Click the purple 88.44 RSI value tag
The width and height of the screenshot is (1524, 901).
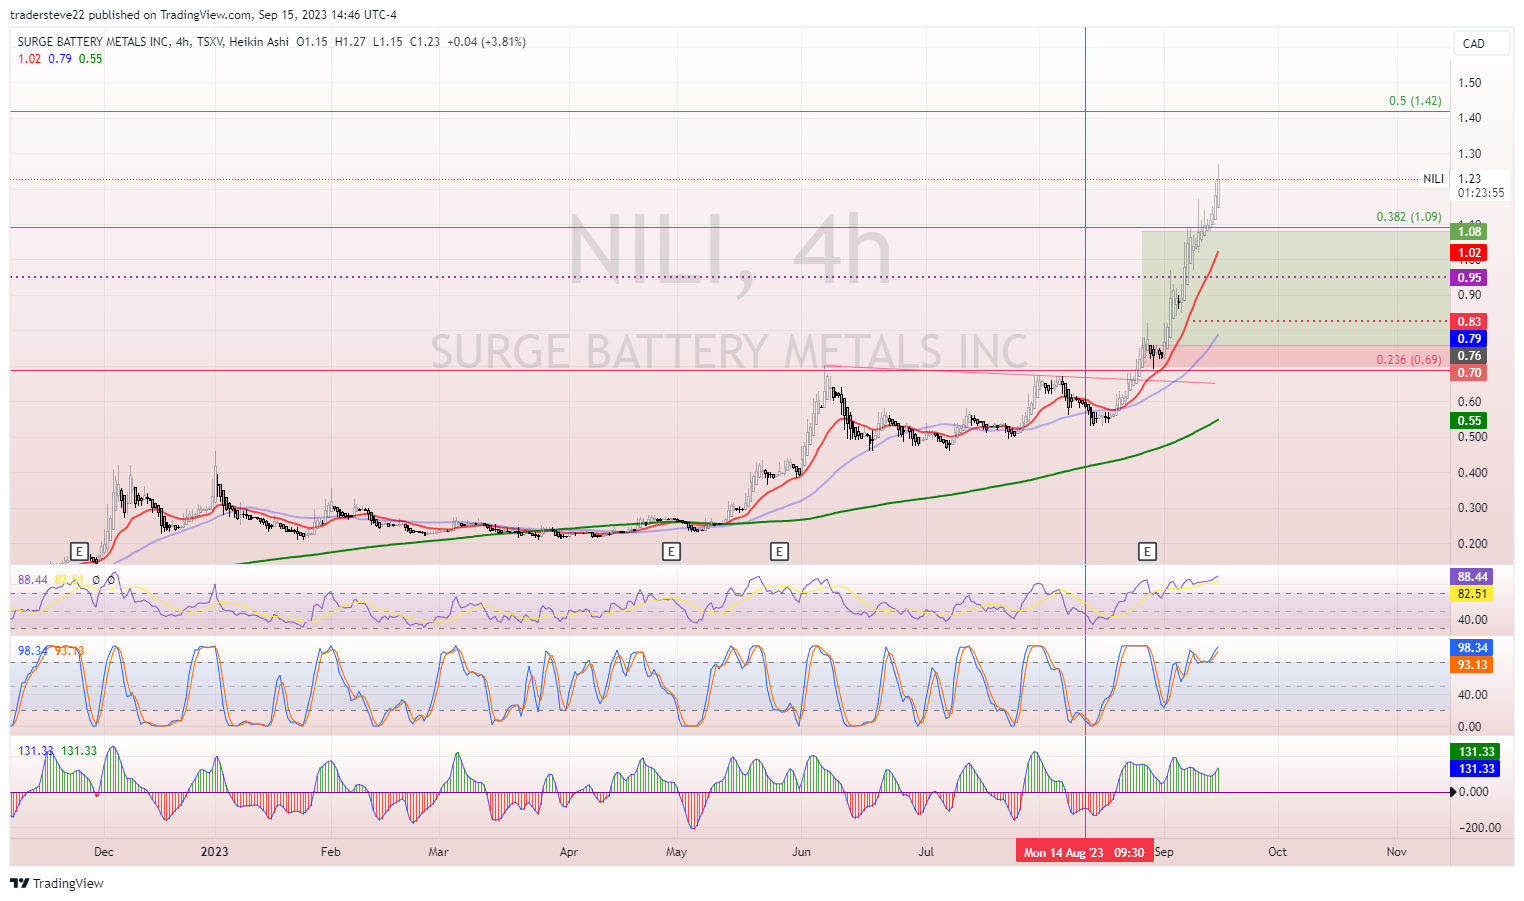pyautogui.click(x=1472, y=577)
